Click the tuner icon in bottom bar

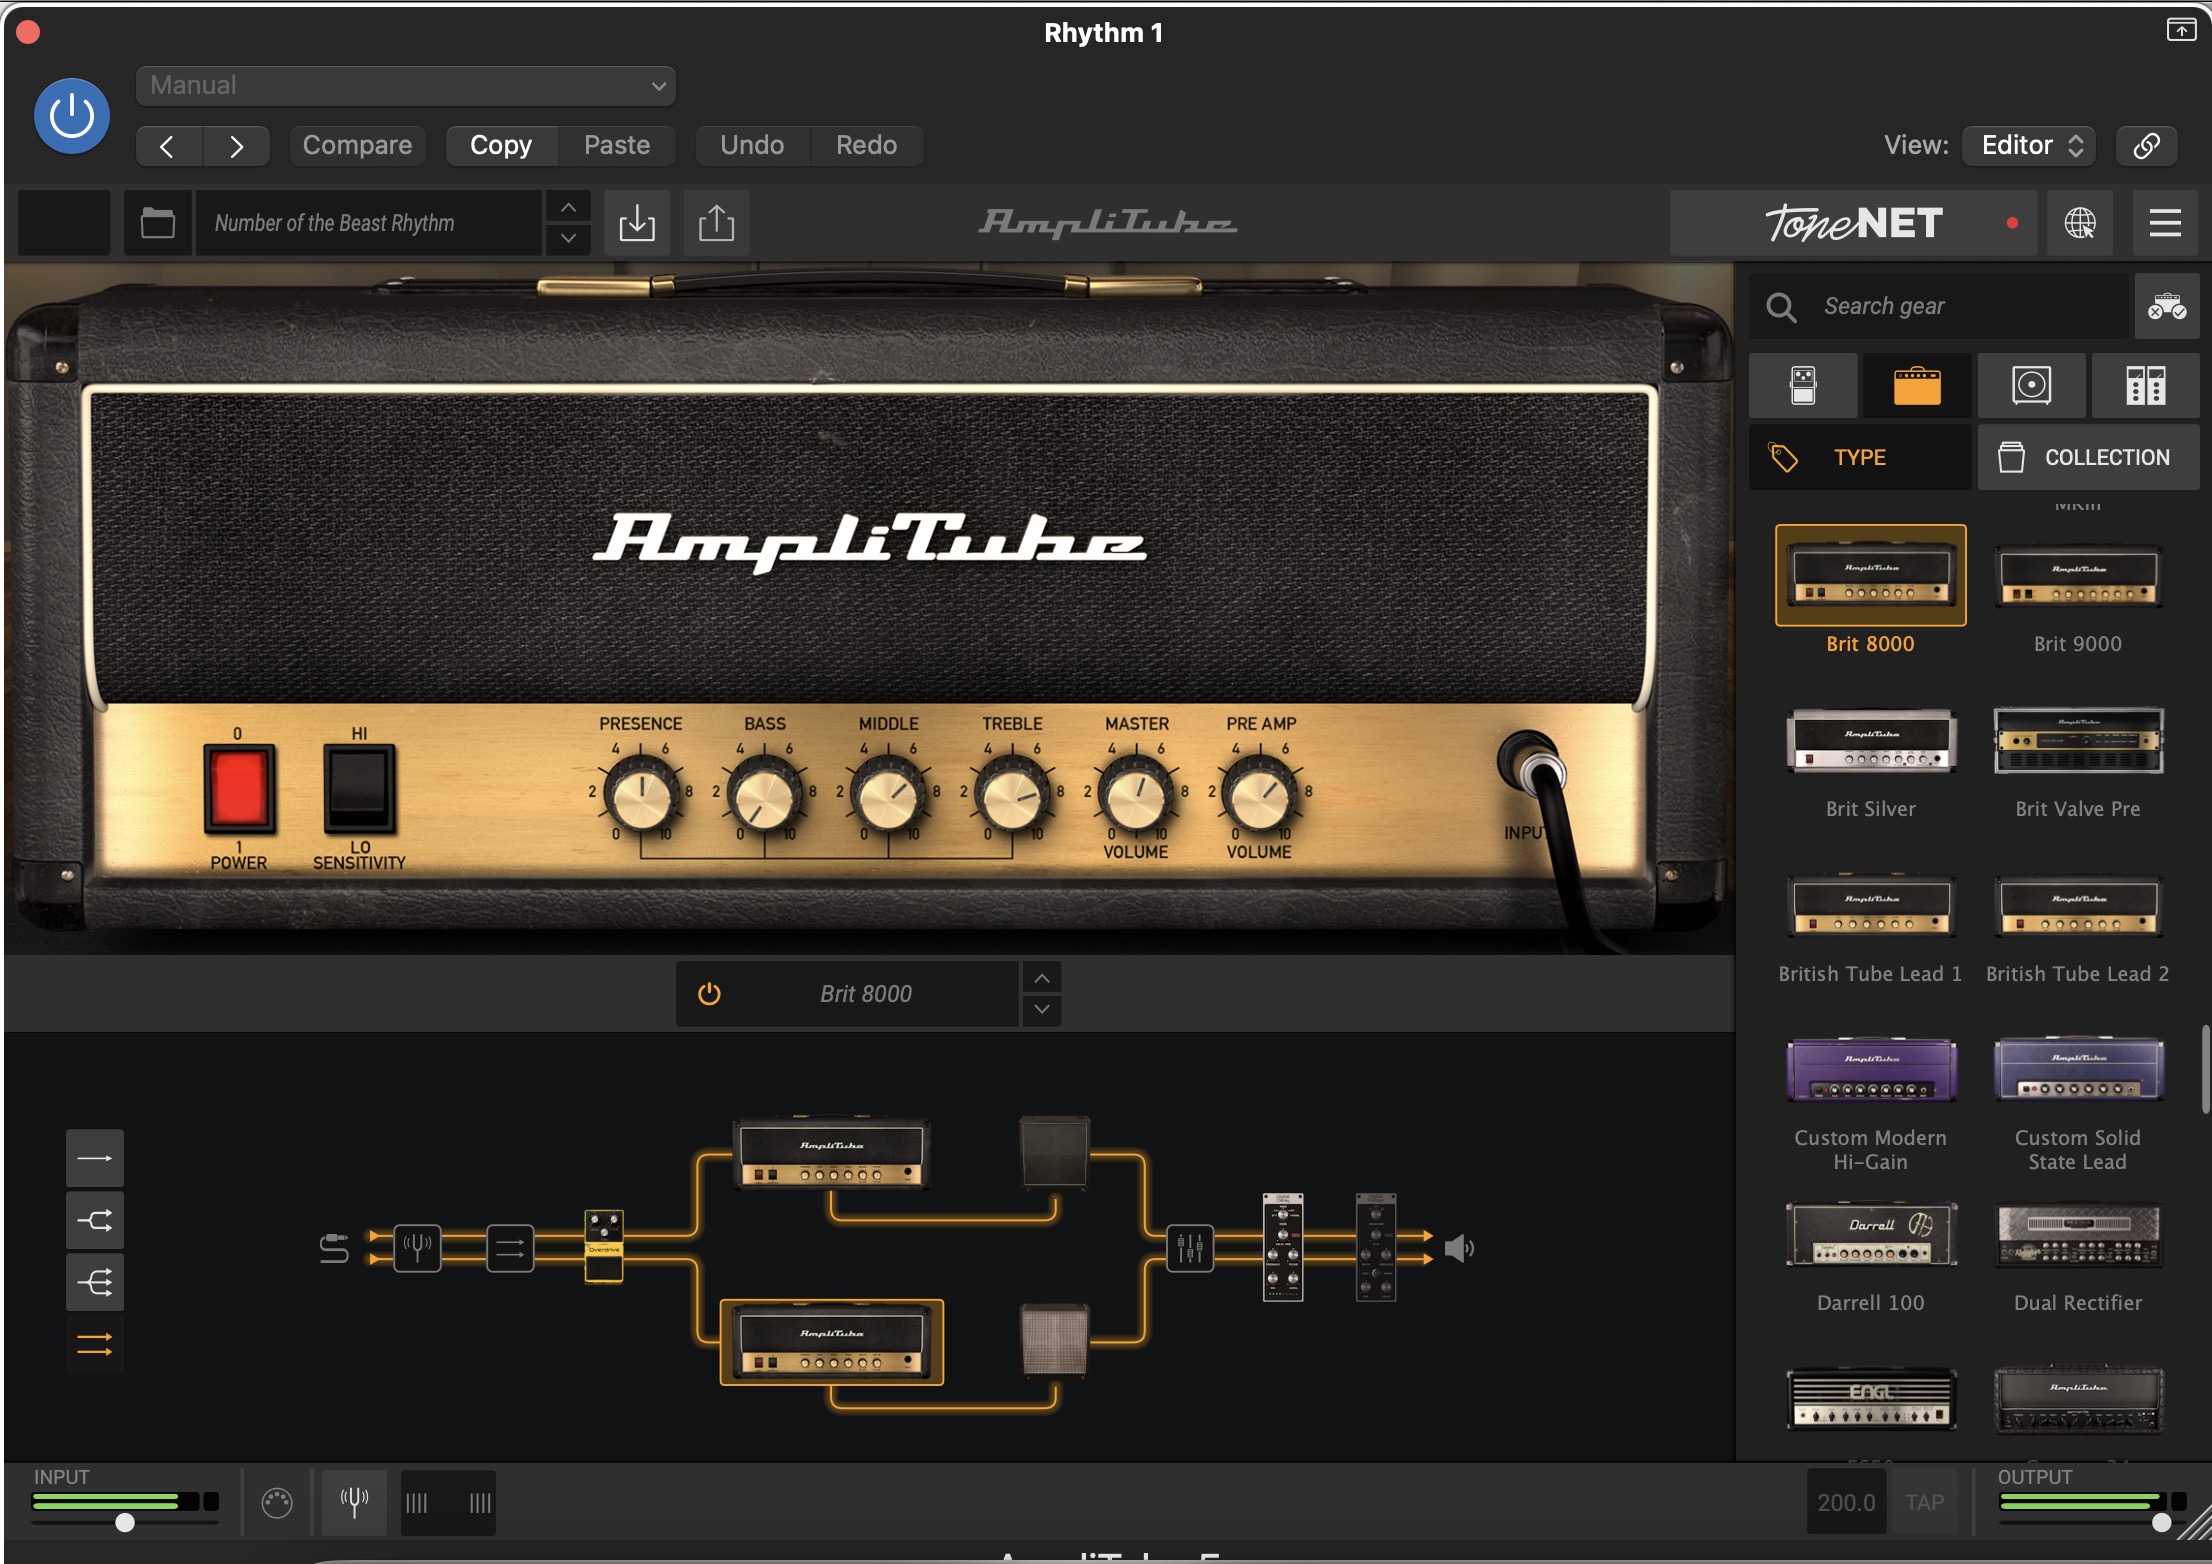pos(354,1502)
